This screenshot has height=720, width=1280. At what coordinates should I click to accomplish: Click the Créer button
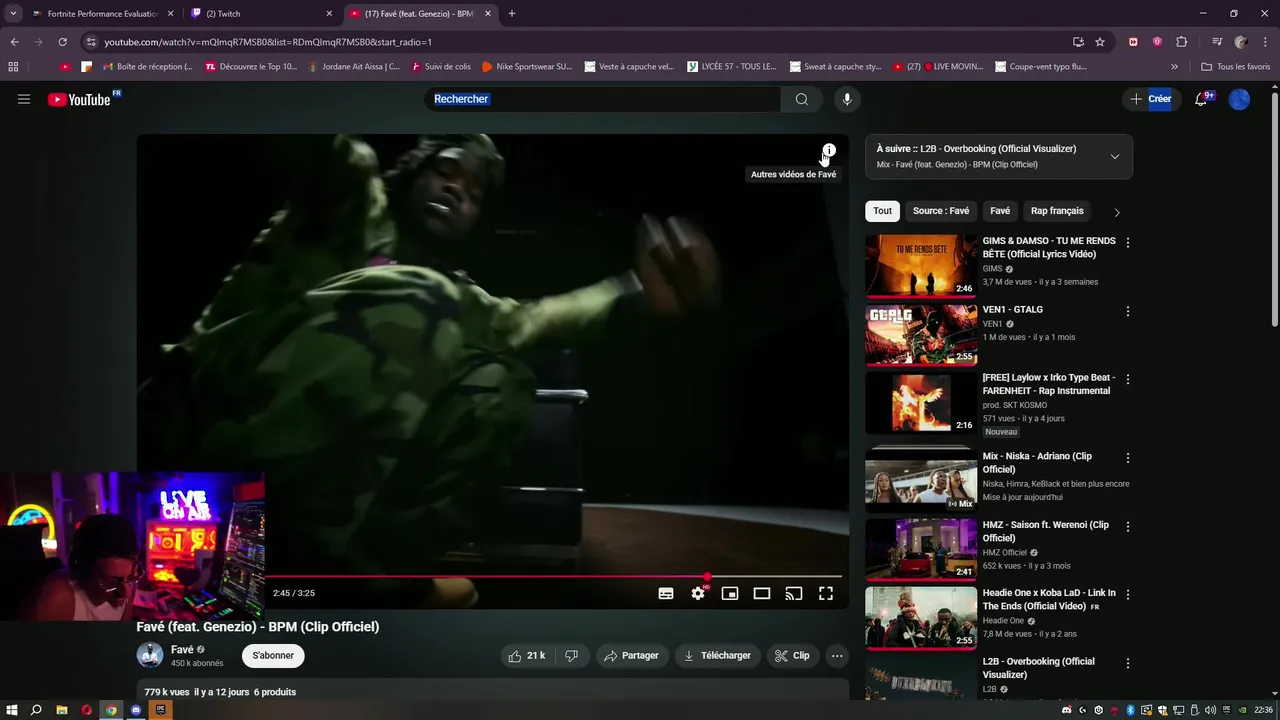pyautogui.click(x=1151, y=99)
